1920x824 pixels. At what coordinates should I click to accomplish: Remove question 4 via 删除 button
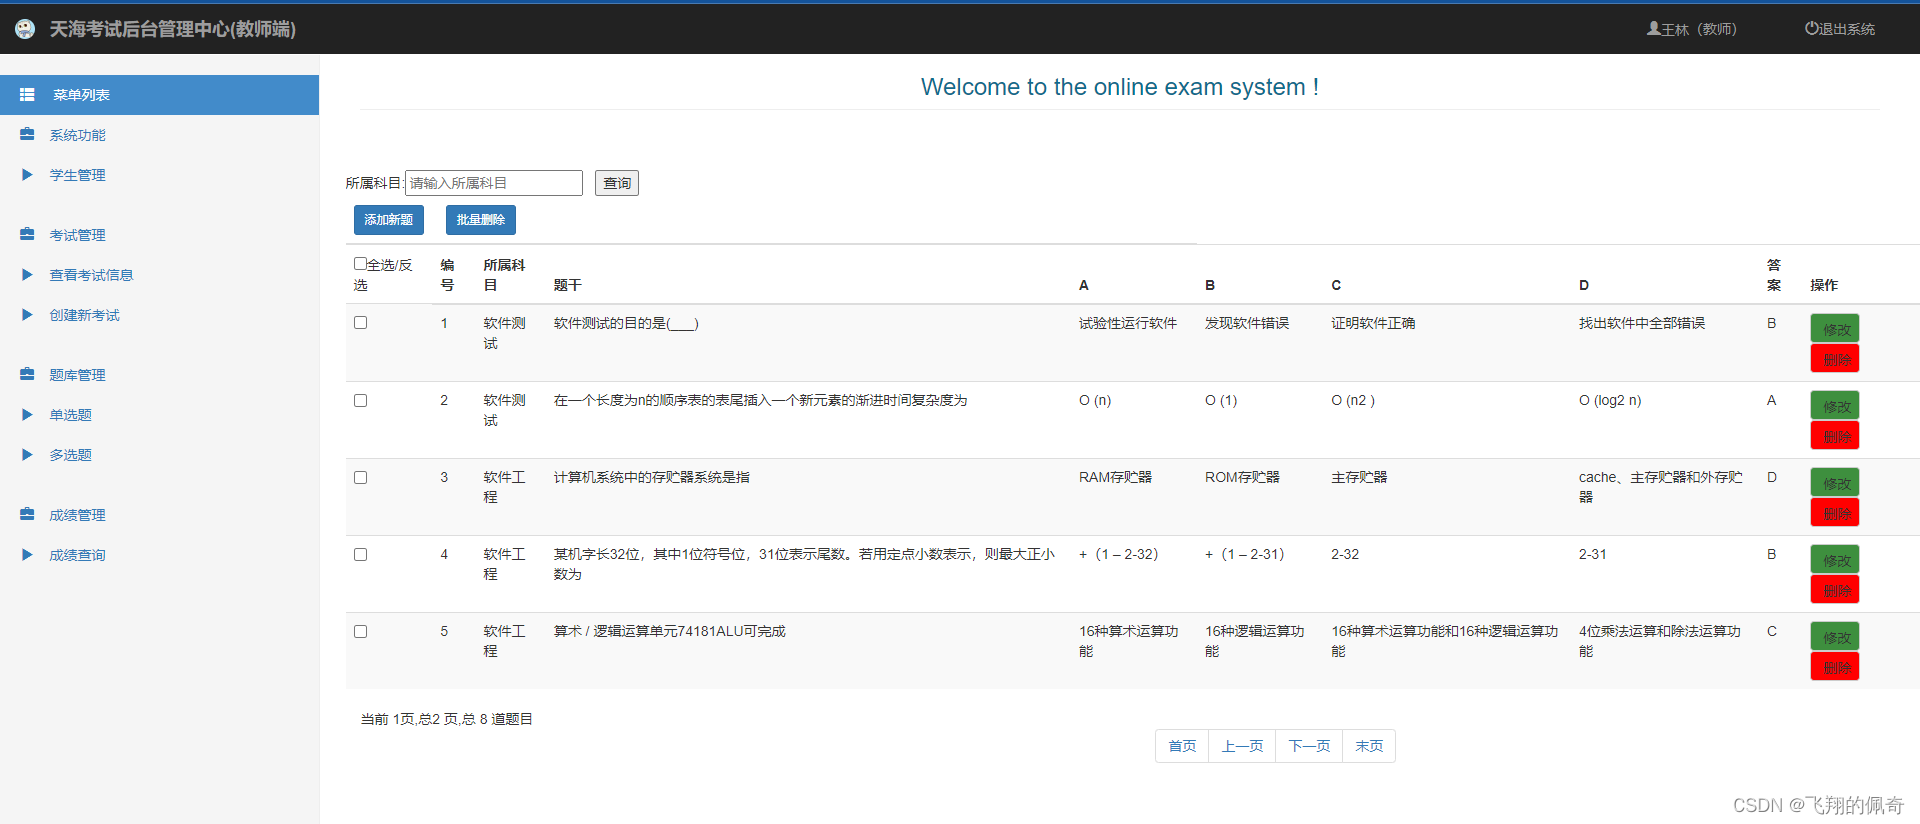pos(1835,589)
